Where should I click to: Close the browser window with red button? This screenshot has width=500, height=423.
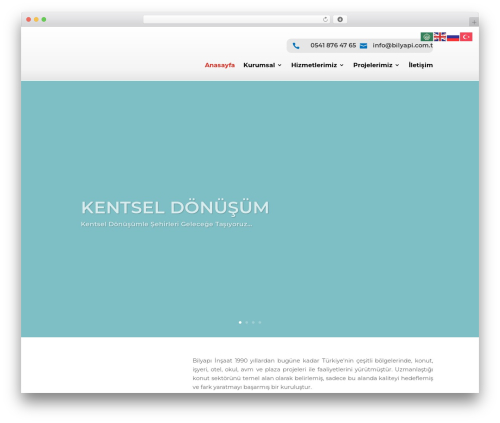pyautogui.click(x=29, y=19)
